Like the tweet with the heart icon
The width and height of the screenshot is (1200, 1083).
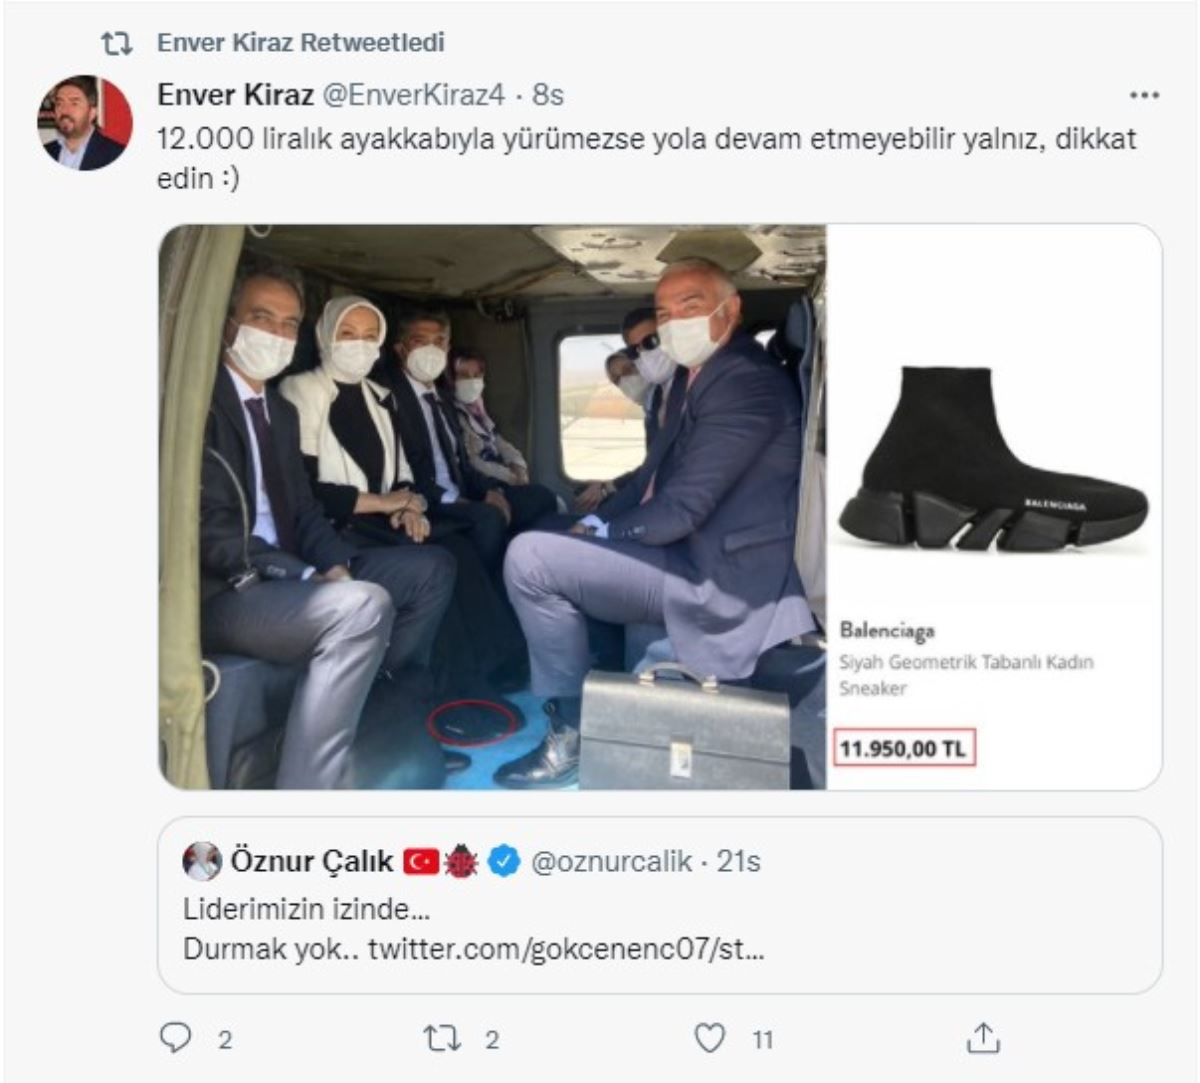(x=709, y=1039)
